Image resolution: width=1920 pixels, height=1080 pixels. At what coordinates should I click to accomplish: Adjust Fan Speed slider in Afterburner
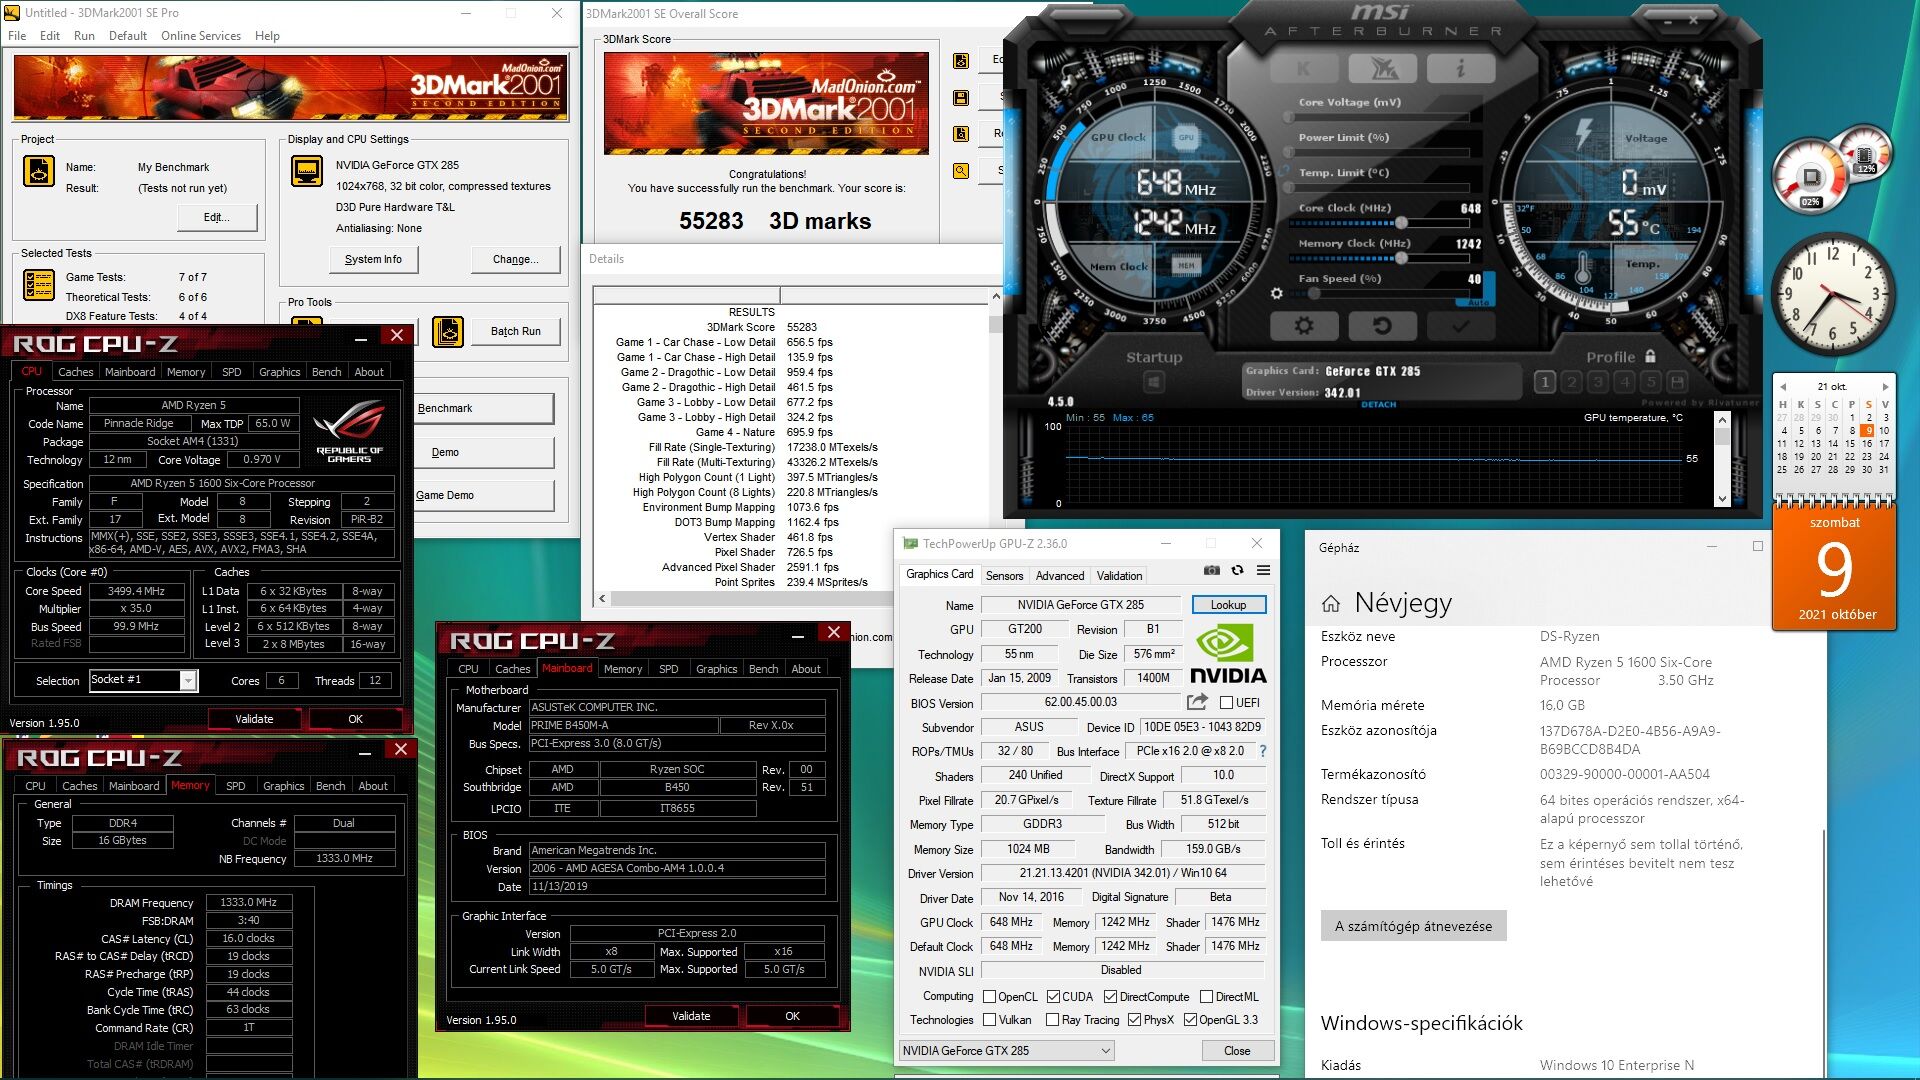coord(1312,293)
